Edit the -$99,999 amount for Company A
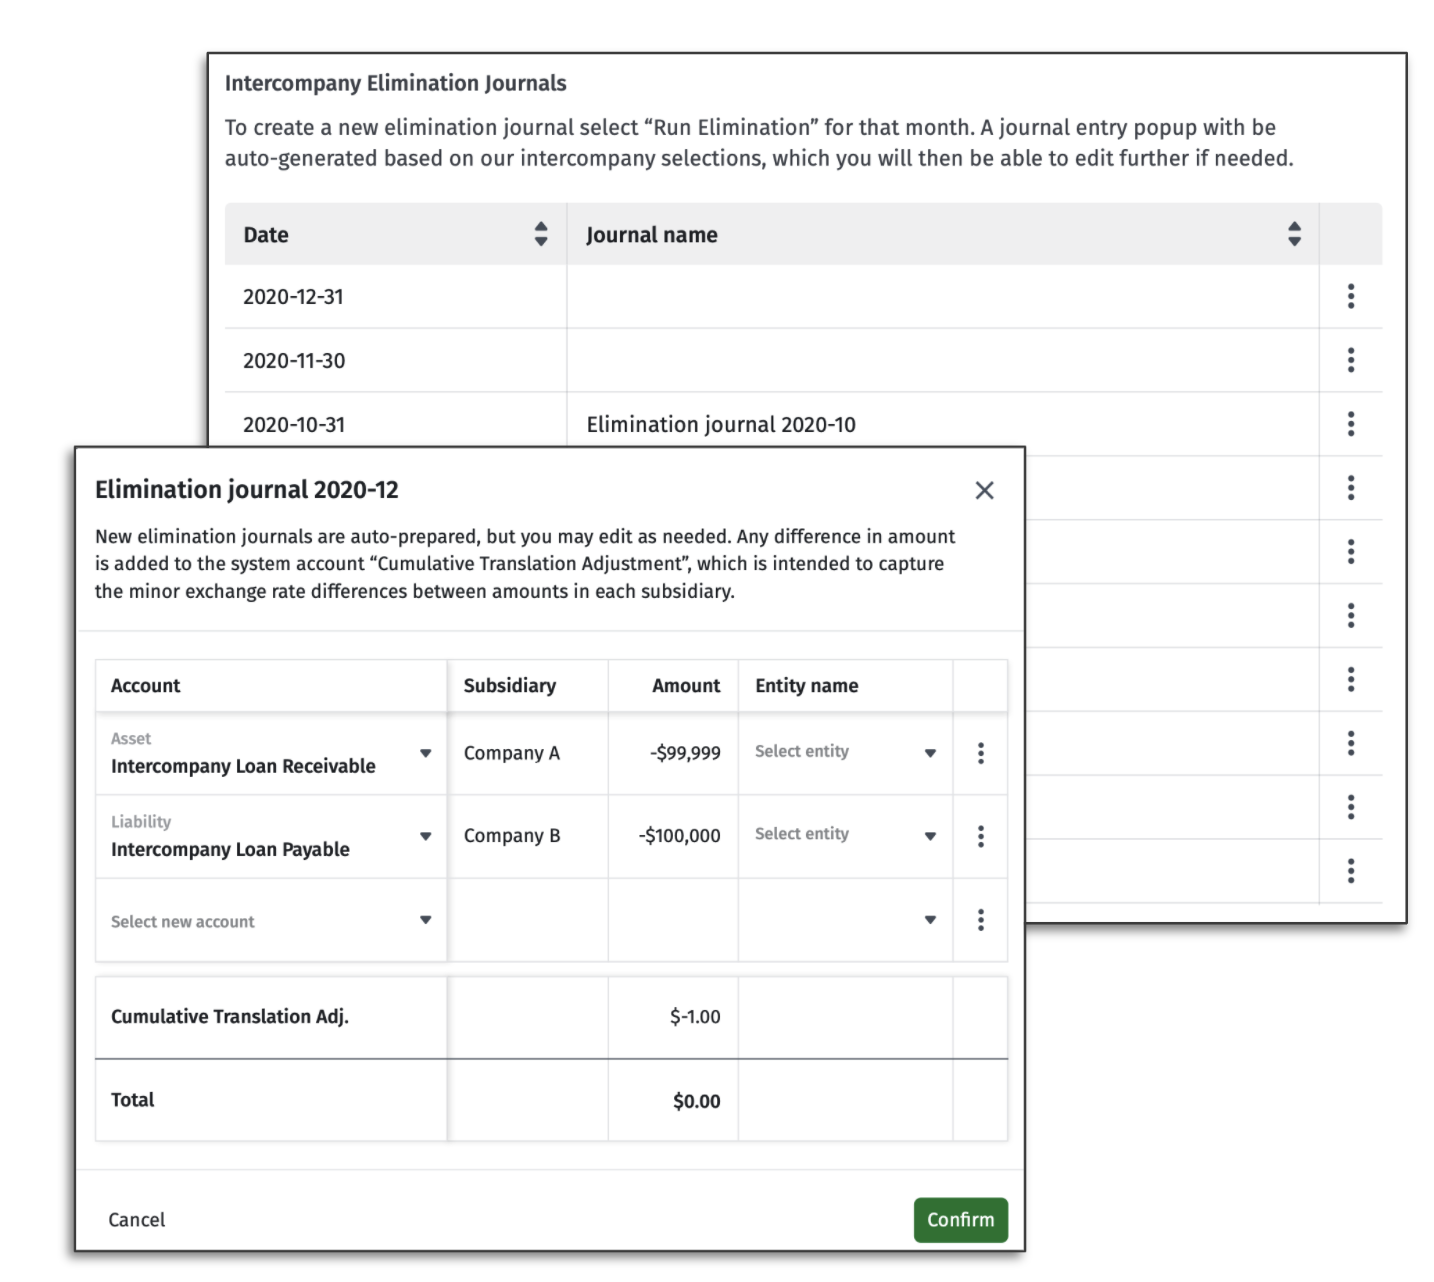 tap(686, 752)
